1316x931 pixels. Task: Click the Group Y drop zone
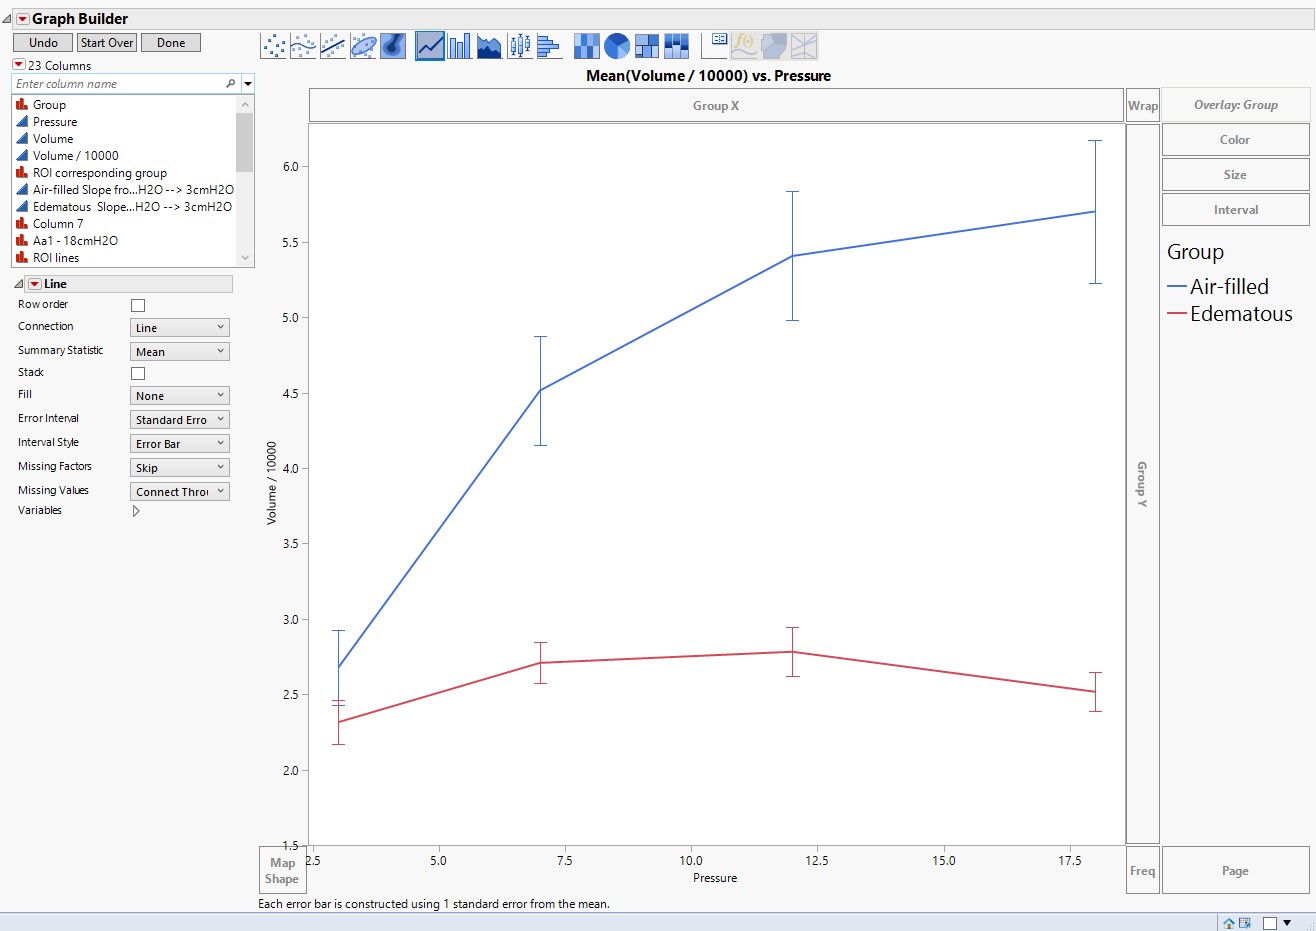coord(1143,484)
